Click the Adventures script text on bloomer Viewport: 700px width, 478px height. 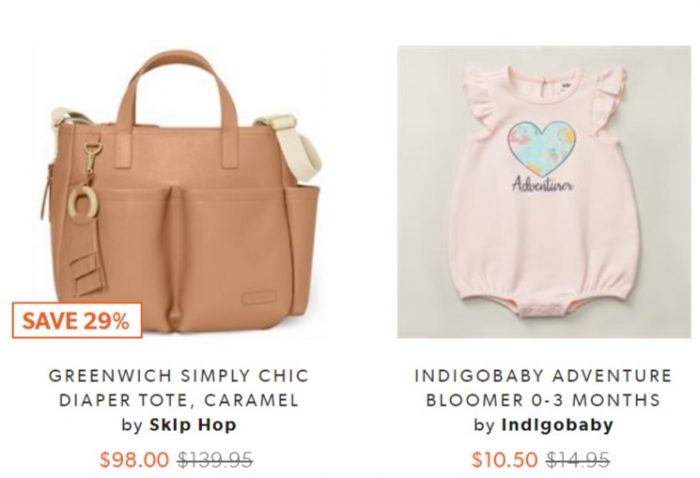(542, 184)
